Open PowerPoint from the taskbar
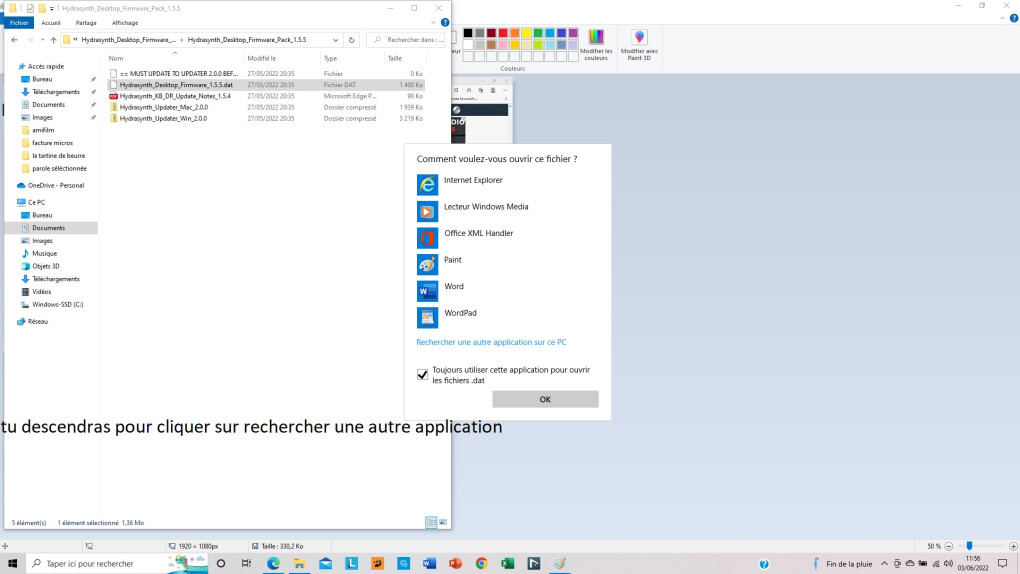The height and width of the screenshot is (574, 1020). (x=455, y=564)
